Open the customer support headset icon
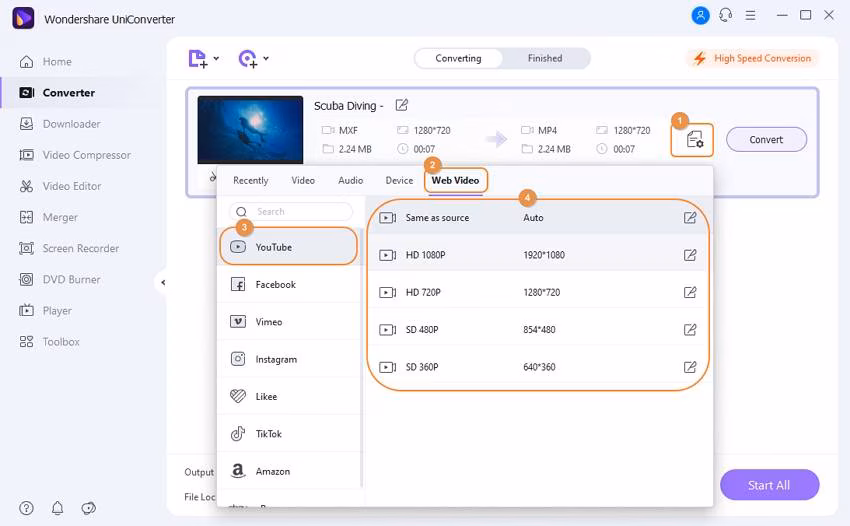Image resolution: width=850 pixels, height=526 pixels. [x=726, y=15]
